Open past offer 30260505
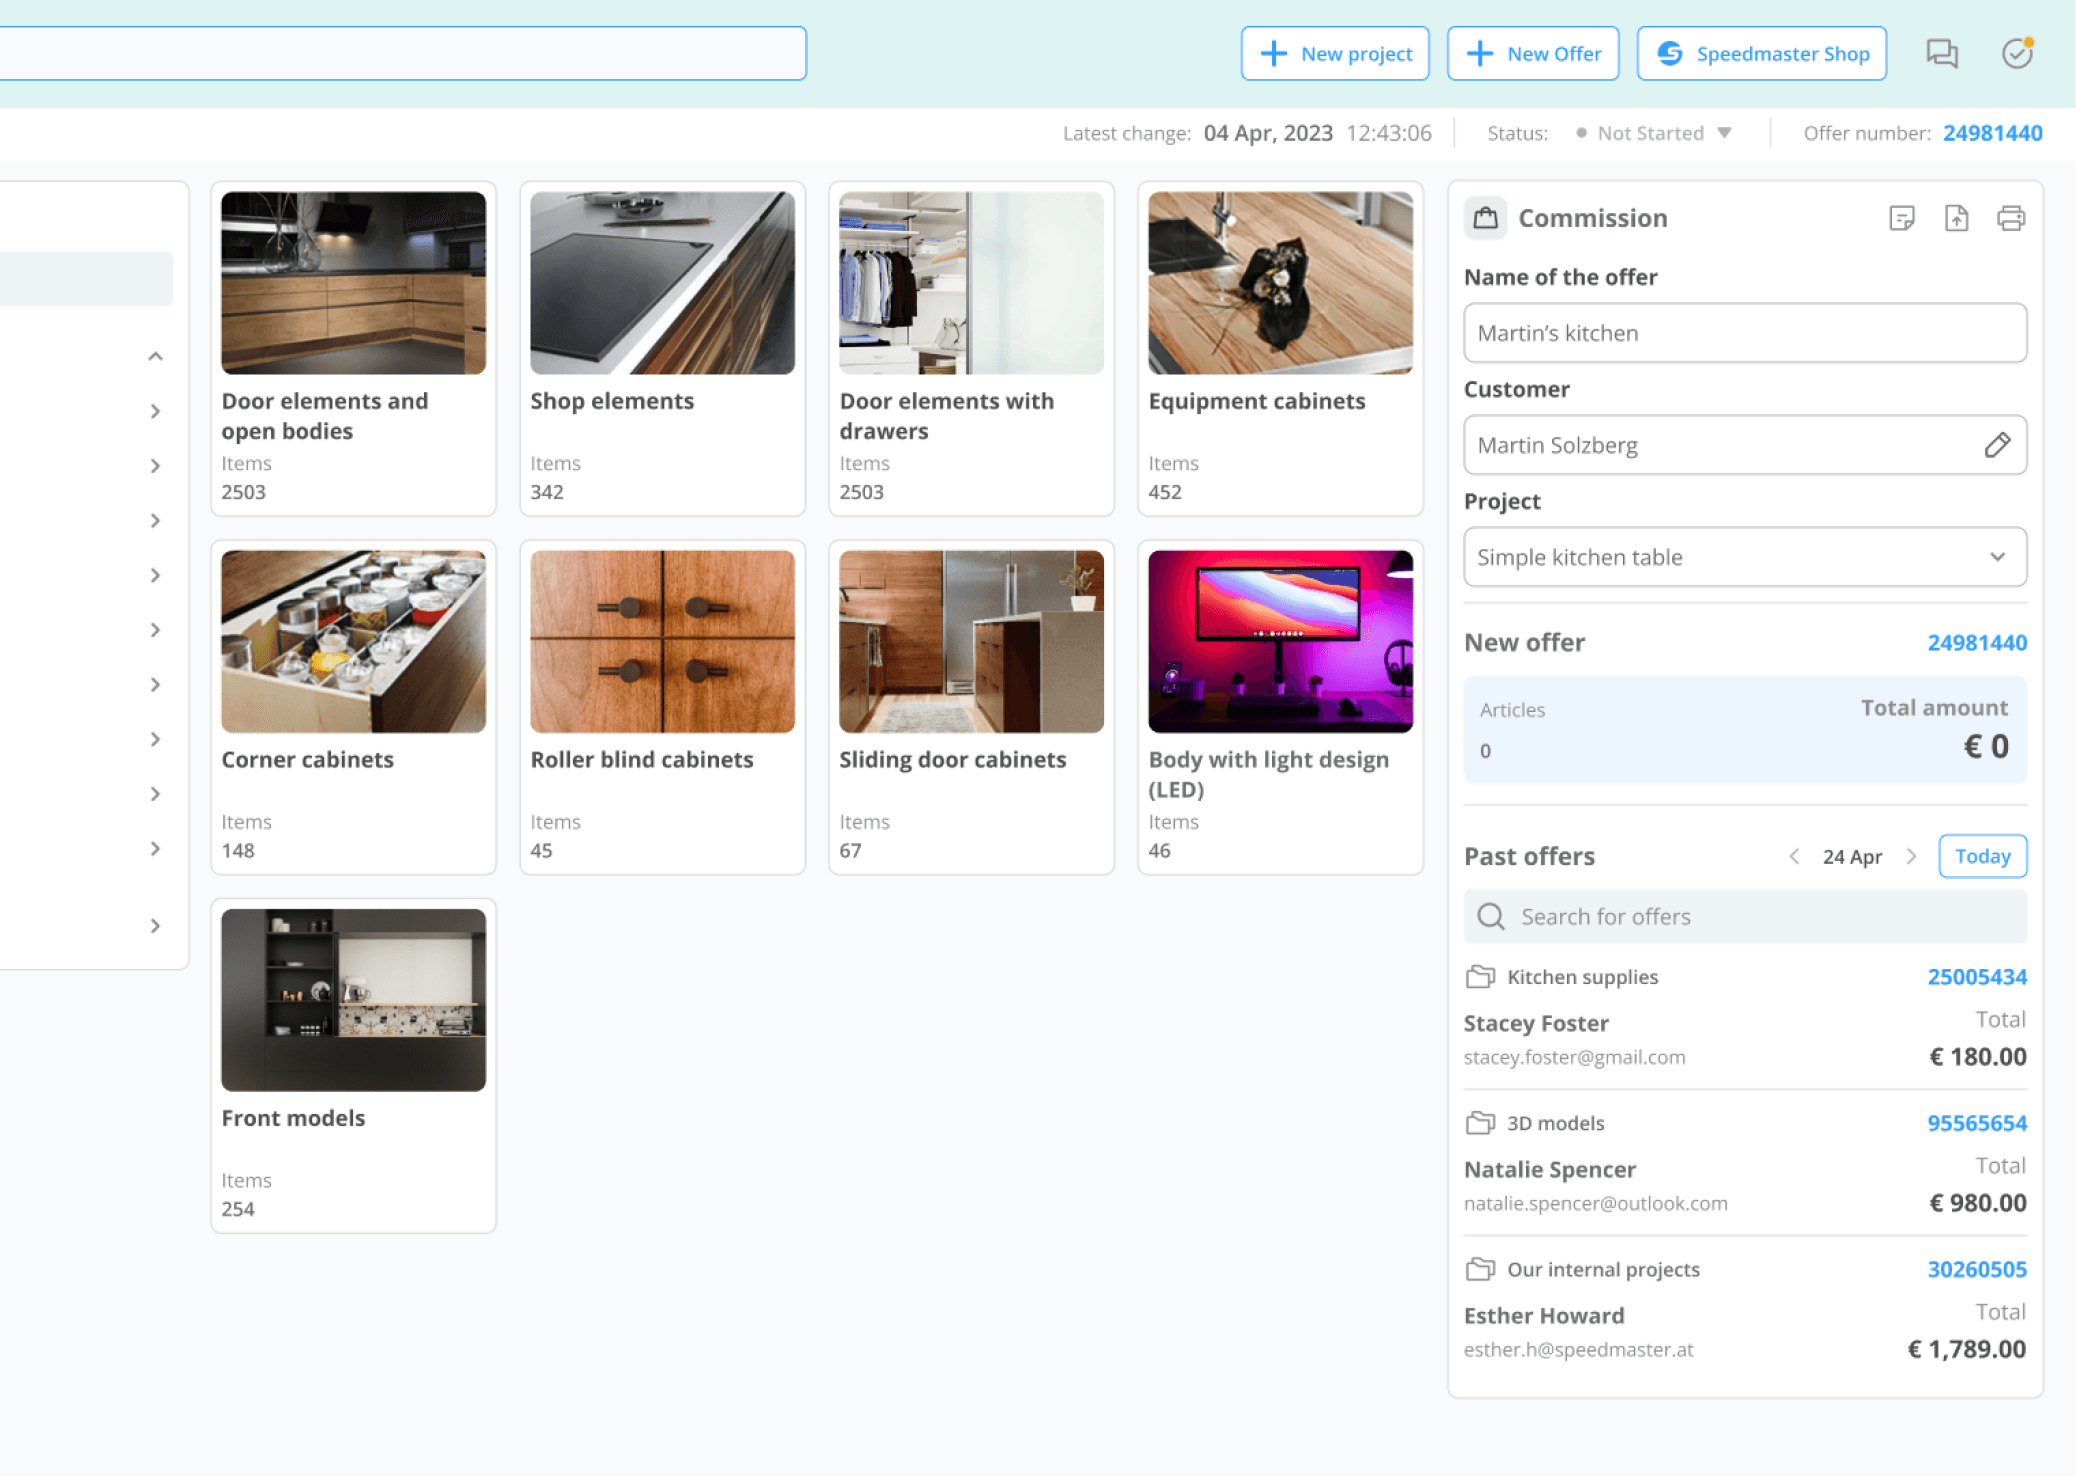The width and height of the screenshot is (2076, 1476). point(1977,1269)
